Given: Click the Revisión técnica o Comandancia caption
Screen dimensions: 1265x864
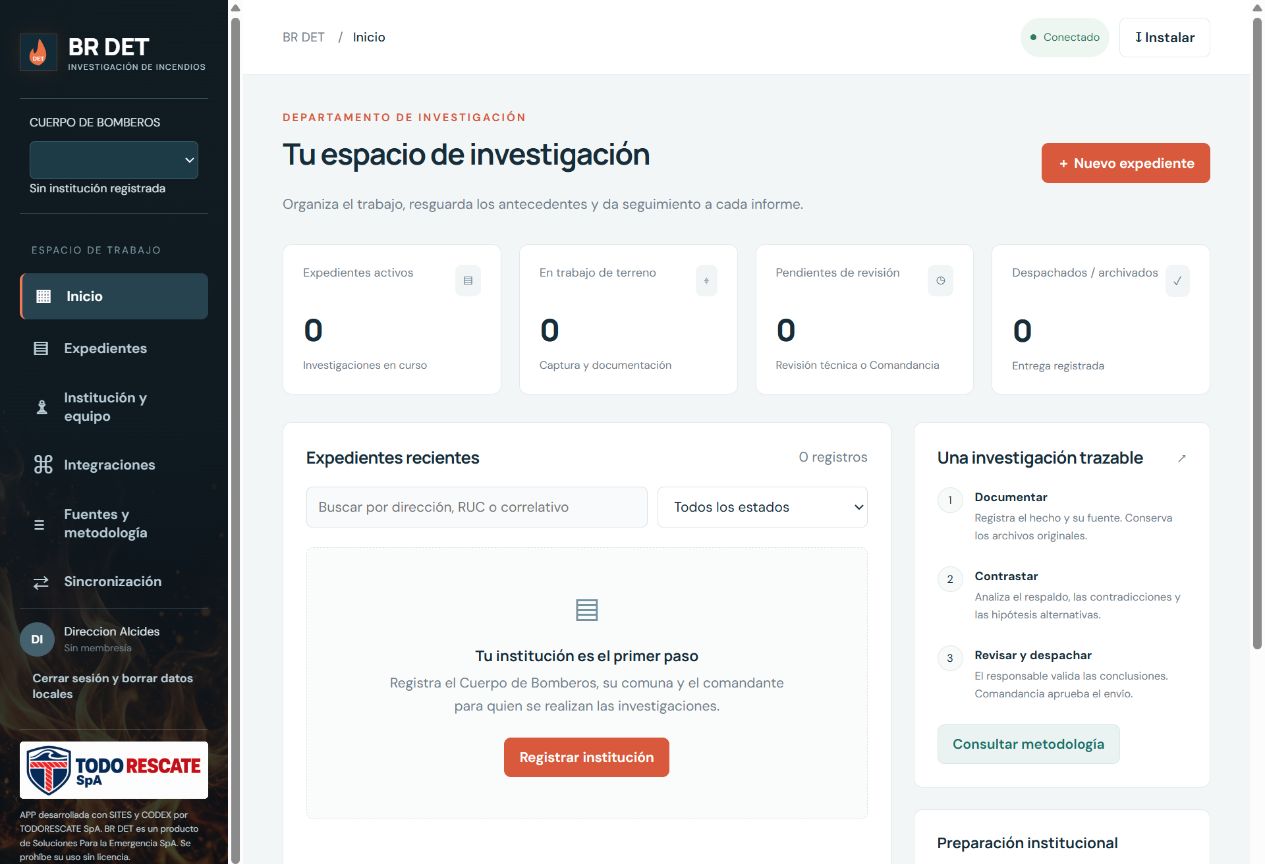Looking at the screenshot, I should click(858, 365).
